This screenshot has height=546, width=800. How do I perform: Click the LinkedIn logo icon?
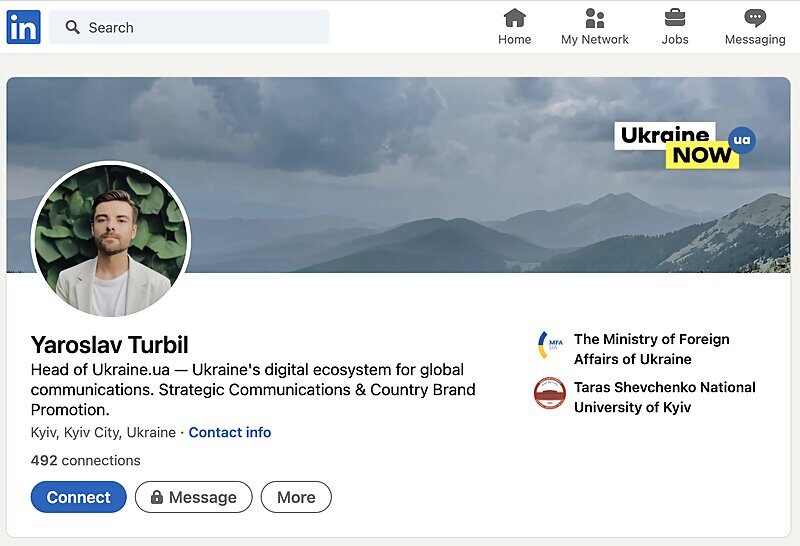pos(23,27)
